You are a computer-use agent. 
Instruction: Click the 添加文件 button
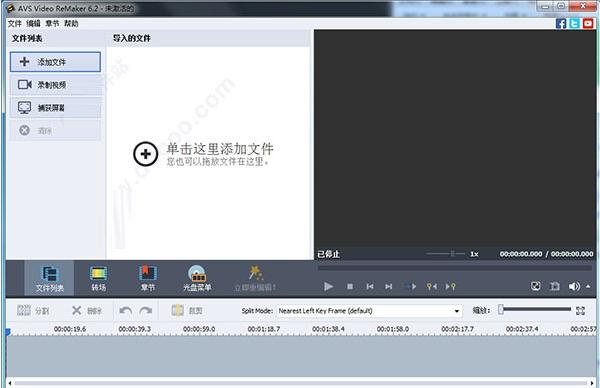point(55,62)
